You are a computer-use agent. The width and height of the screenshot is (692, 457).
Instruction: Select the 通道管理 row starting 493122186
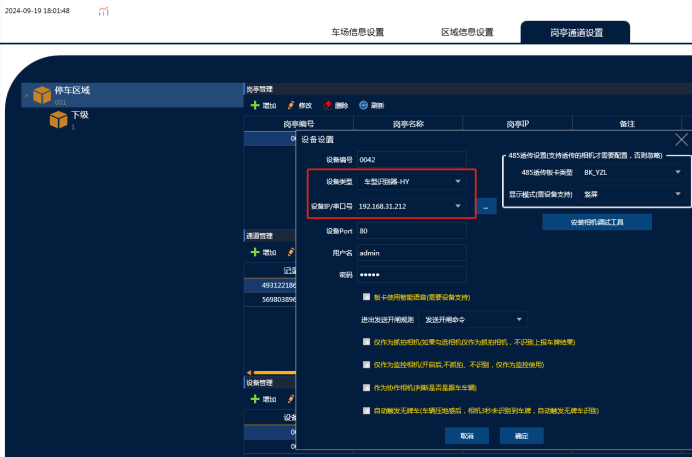point(270,285)
